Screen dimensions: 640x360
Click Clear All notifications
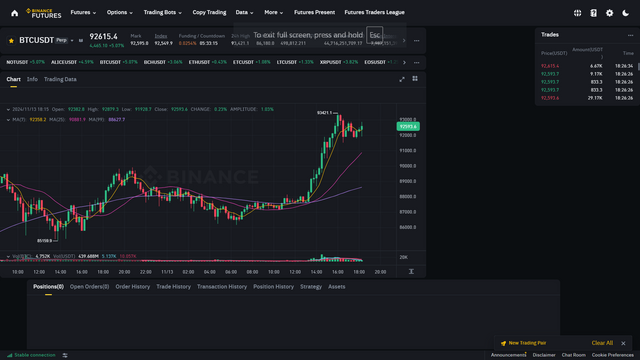click(x=602, y=343)
